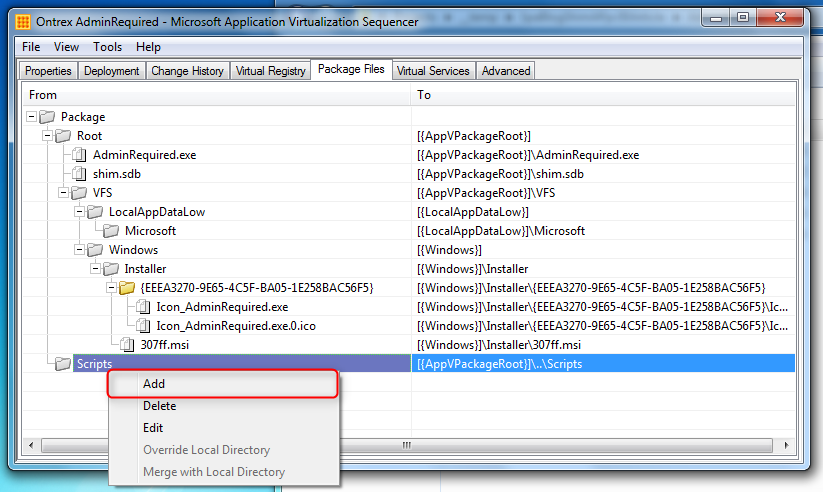Screen dimensions: 823x492
Task: Click the [{AppVPackageRoot}]\shim.sdb target cell
Action: [603, 174]
